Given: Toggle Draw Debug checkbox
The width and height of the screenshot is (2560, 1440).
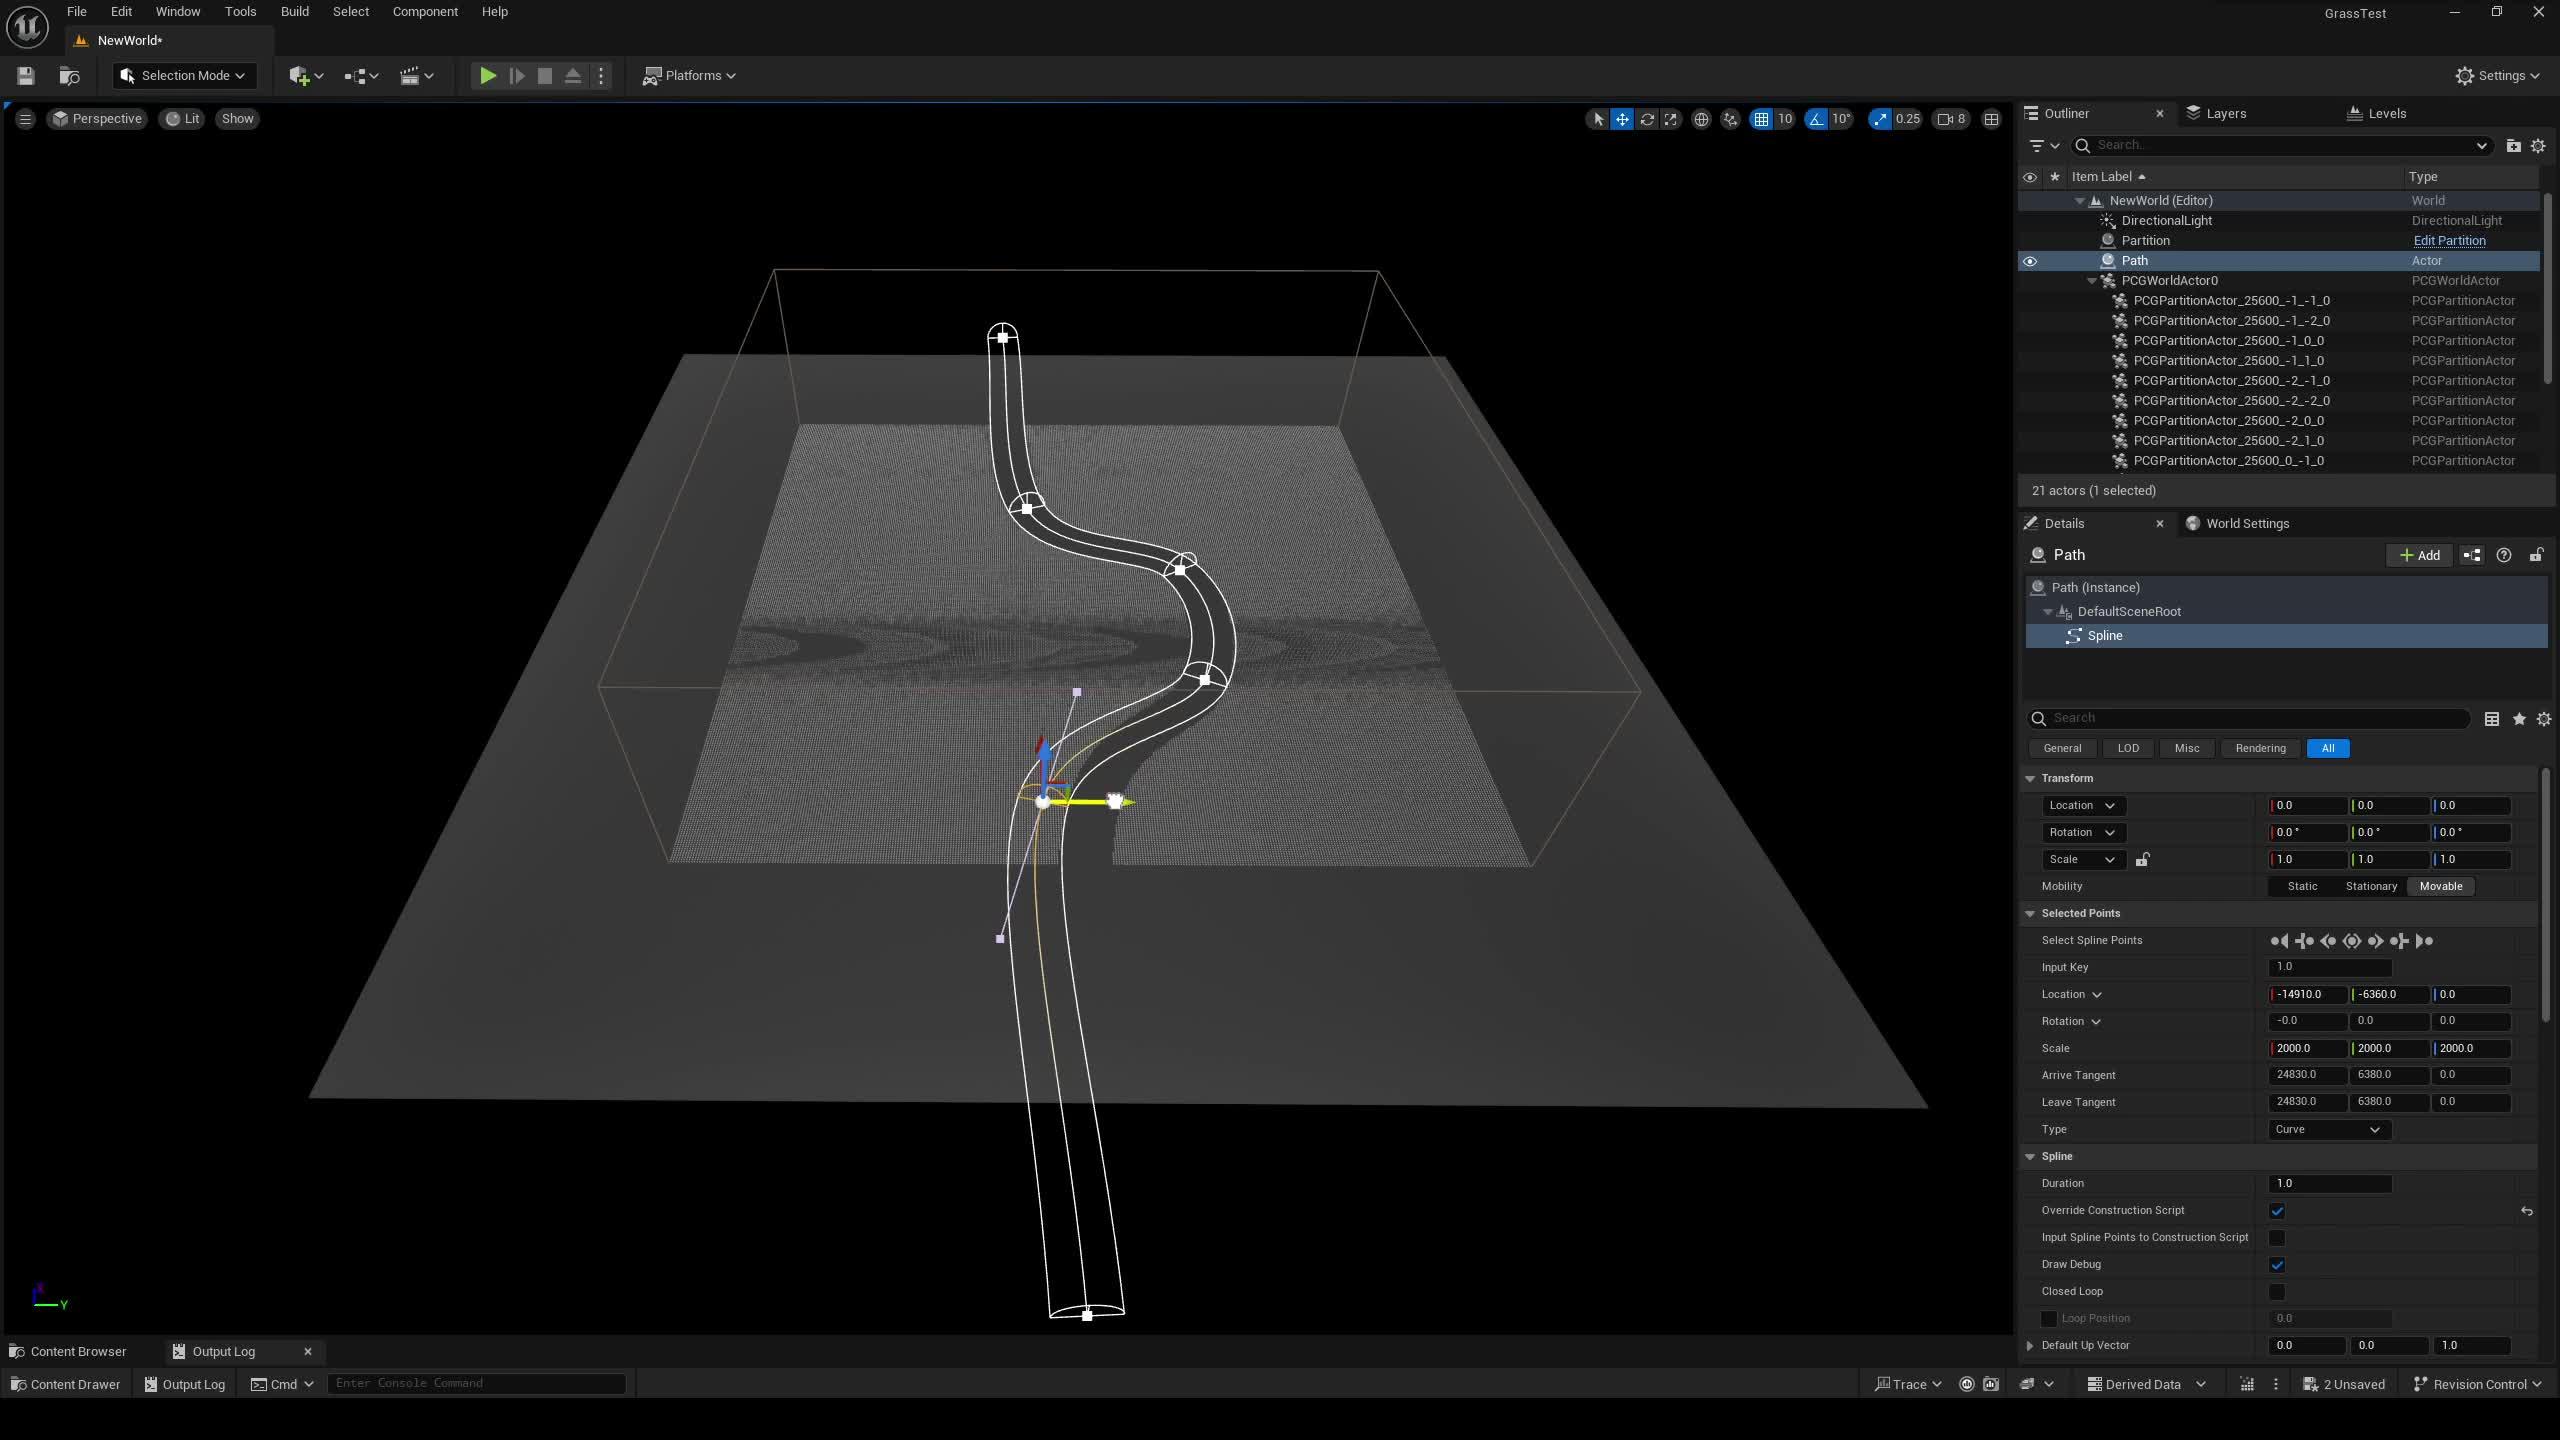Looking at the screenshot, I should click(2277, 1265).
